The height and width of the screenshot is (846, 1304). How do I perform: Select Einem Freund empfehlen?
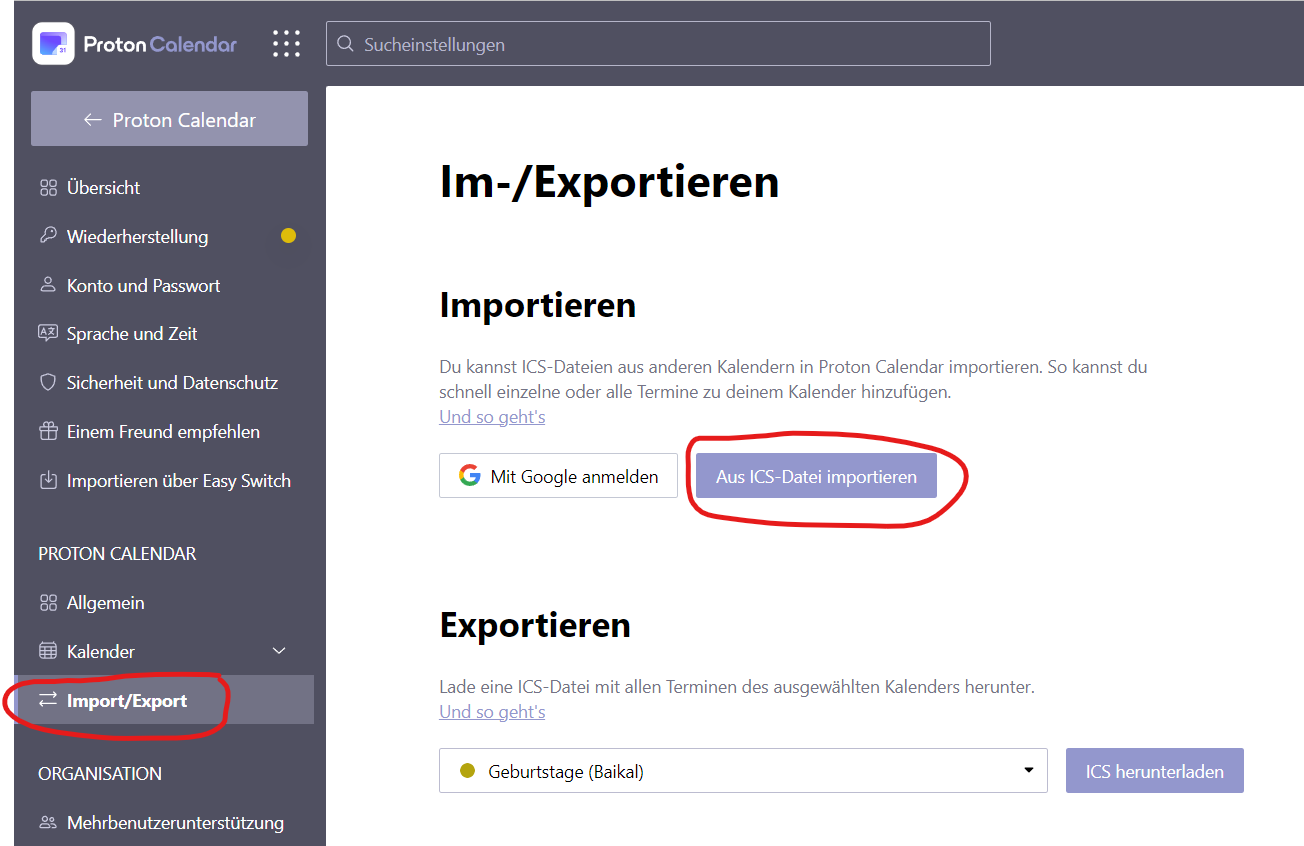click(165, 431)
